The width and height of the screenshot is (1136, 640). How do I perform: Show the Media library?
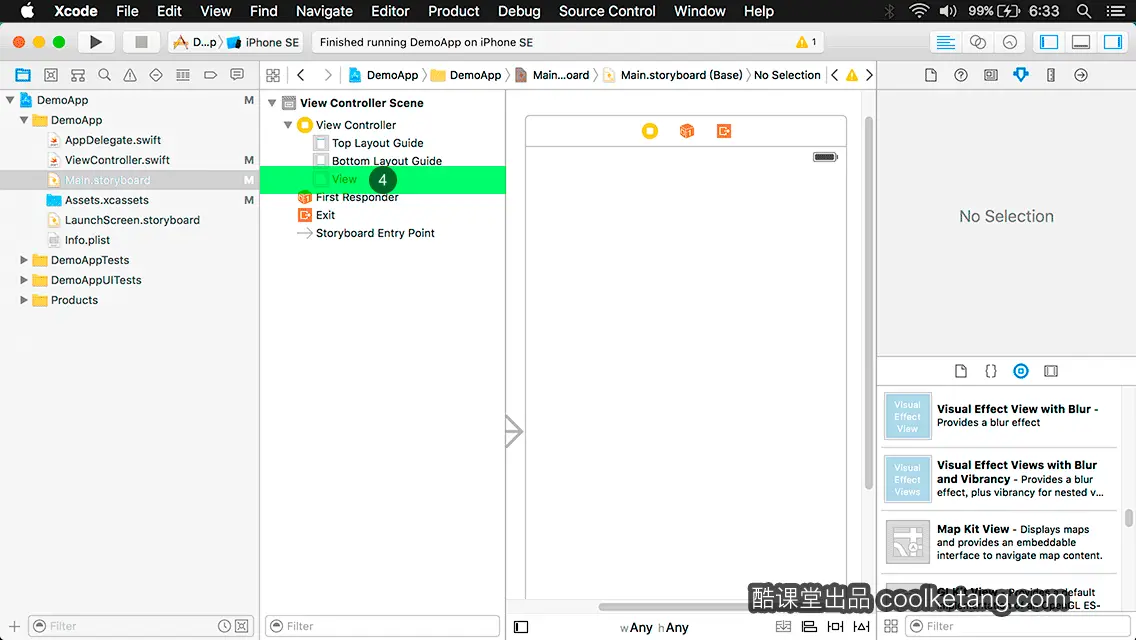click(x=1051, y=371)
